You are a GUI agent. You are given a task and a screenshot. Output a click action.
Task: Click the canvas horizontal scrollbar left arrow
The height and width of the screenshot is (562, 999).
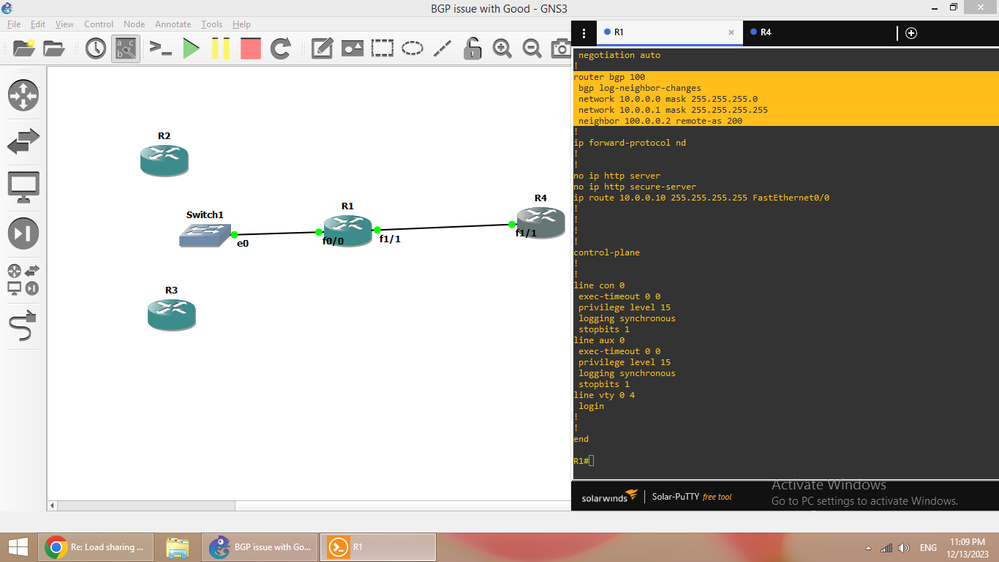(x=52, y=505)
